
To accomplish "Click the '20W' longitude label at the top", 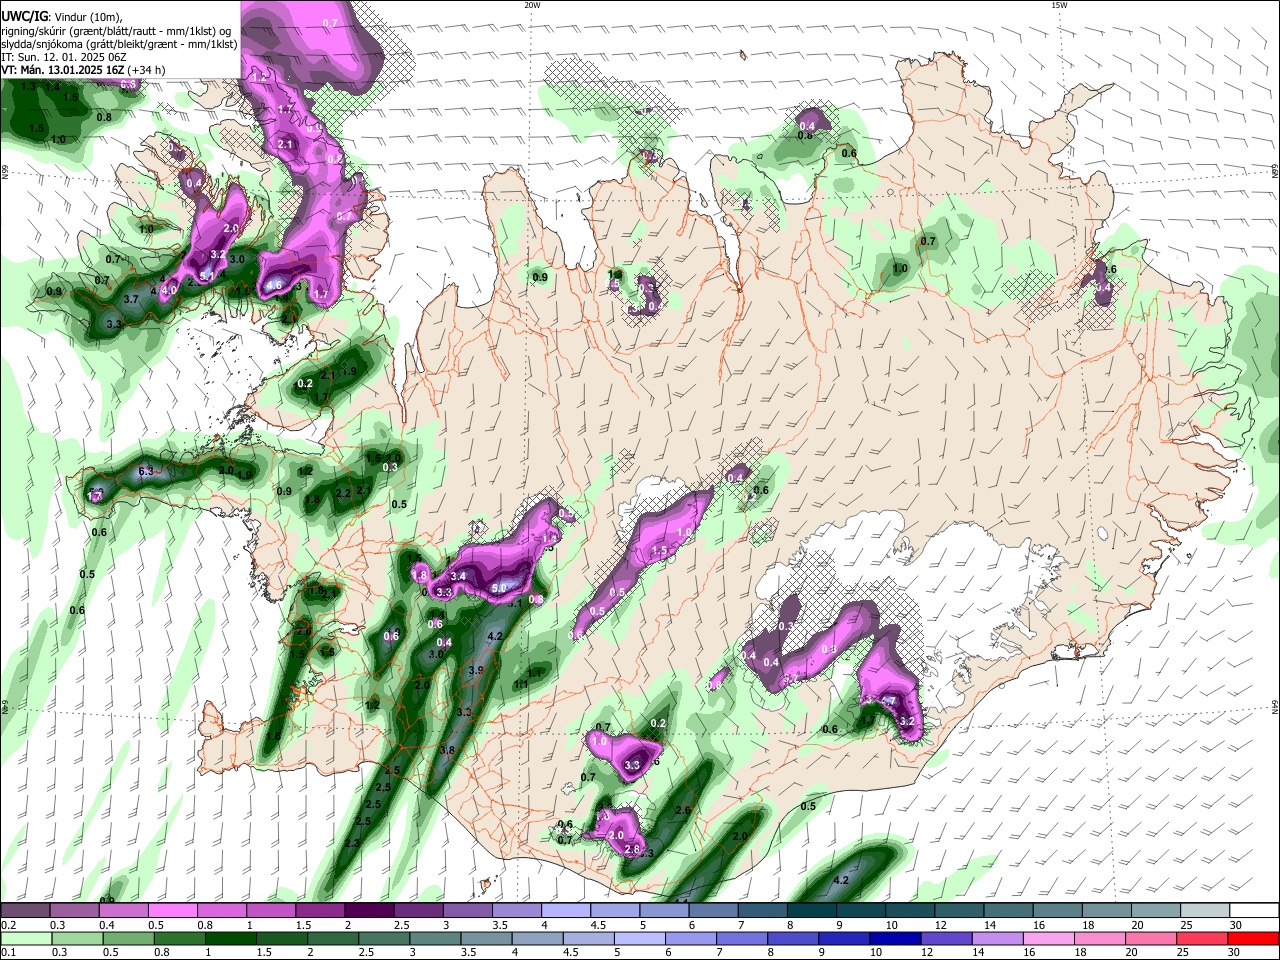I will [533, 5].
